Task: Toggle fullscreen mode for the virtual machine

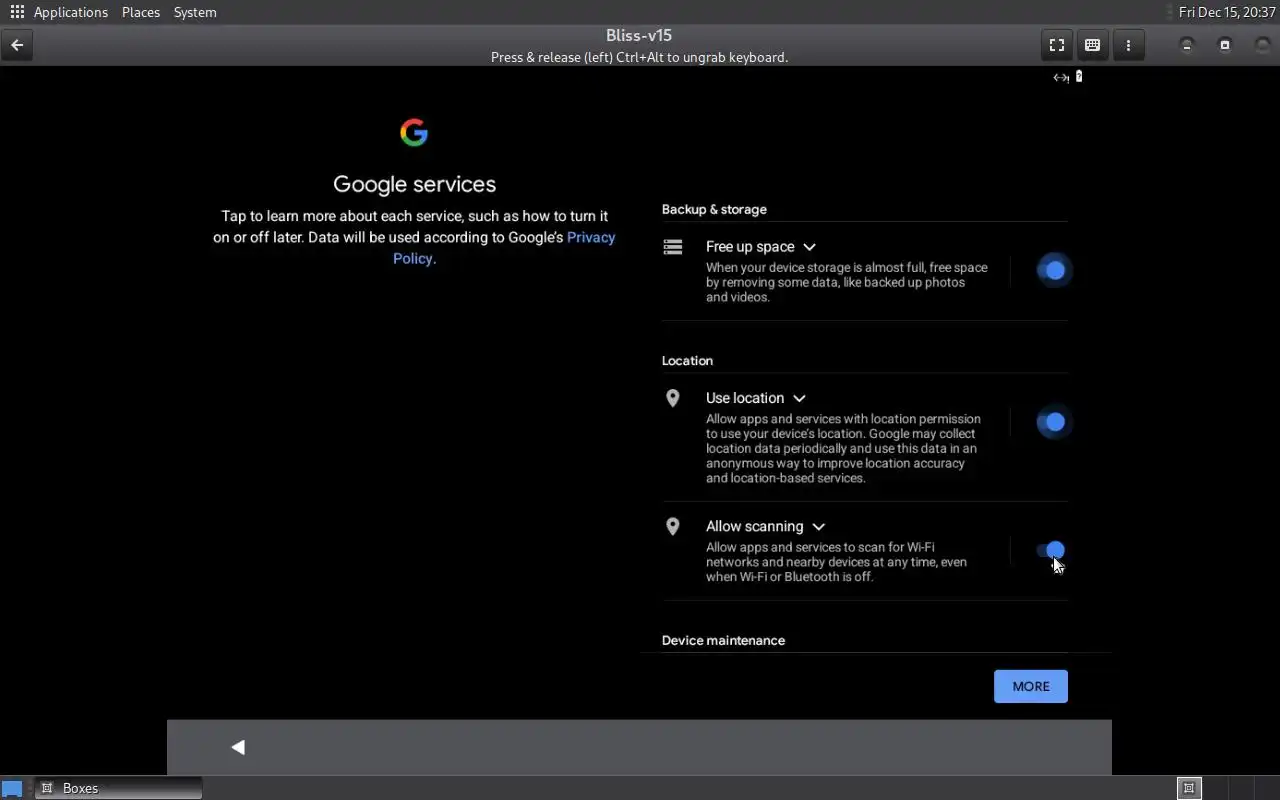Action: coord(1056,45)
